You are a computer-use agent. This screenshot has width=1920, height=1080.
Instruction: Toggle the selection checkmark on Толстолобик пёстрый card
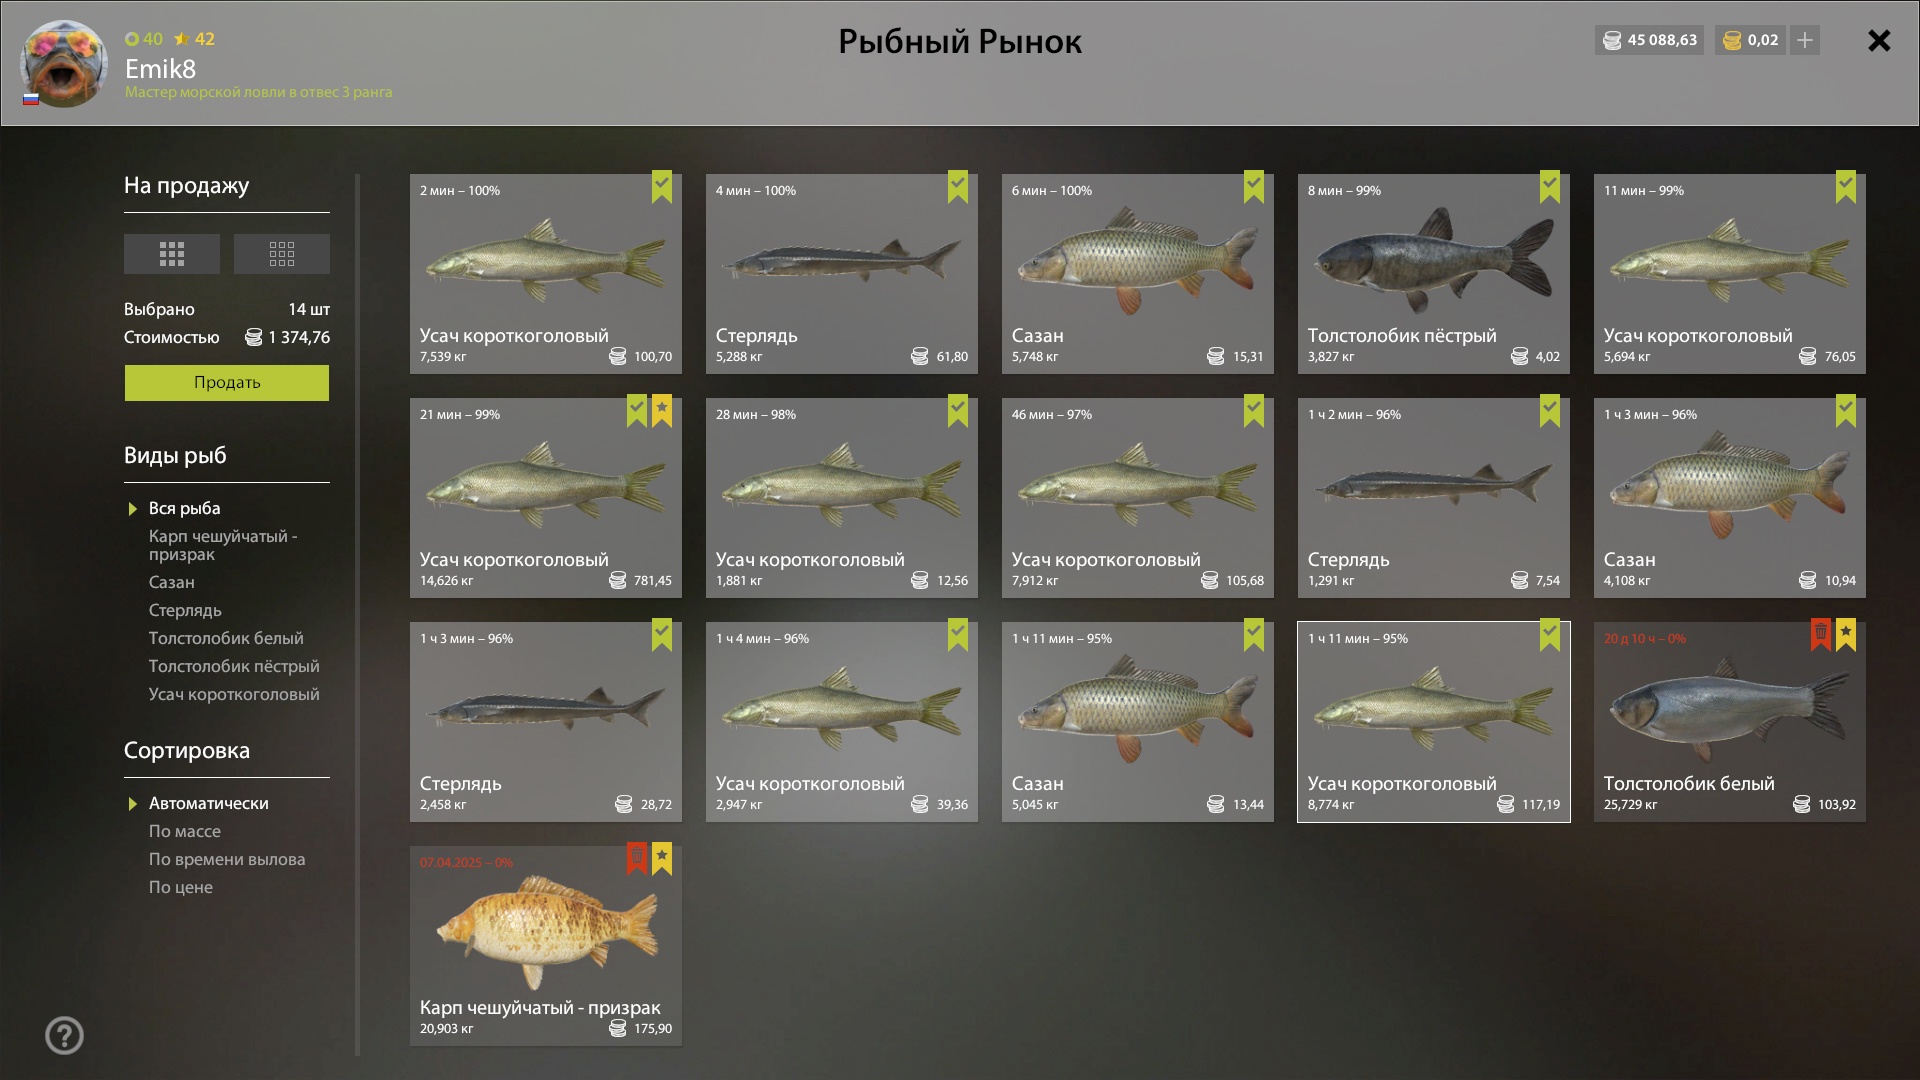tap(1550, 186)
